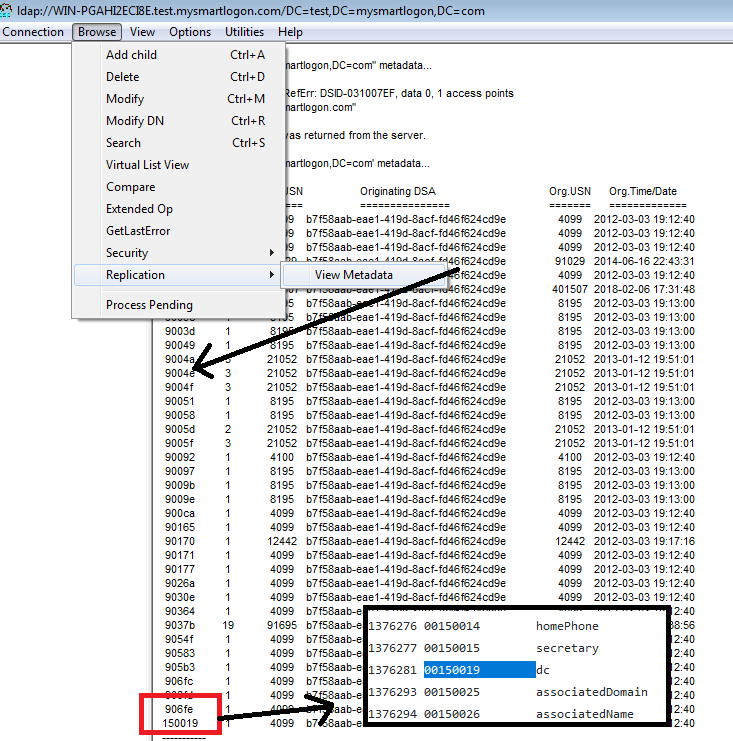733x741 pixels.
Task: Open the Help menu
Action: click(290, 32)
